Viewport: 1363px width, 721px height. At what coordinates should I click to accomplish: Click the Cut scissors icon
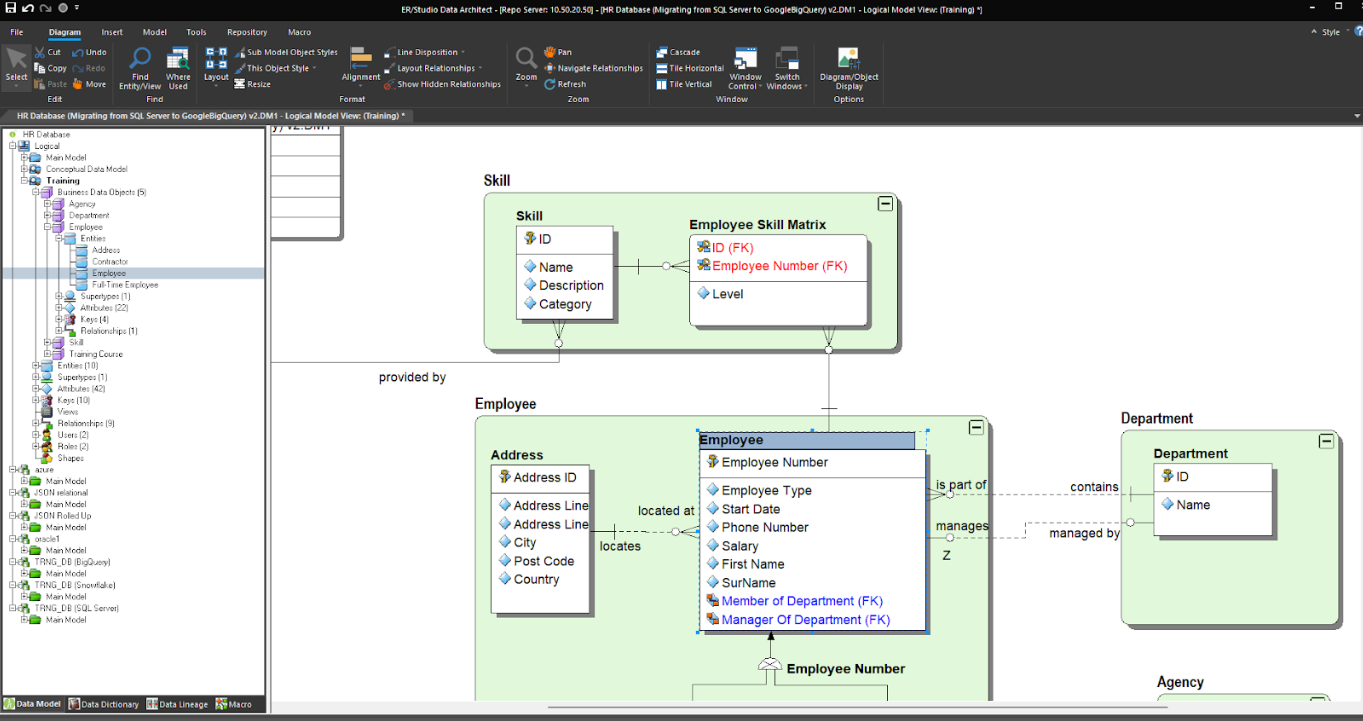pyautogui.click(x=39, y=52)
